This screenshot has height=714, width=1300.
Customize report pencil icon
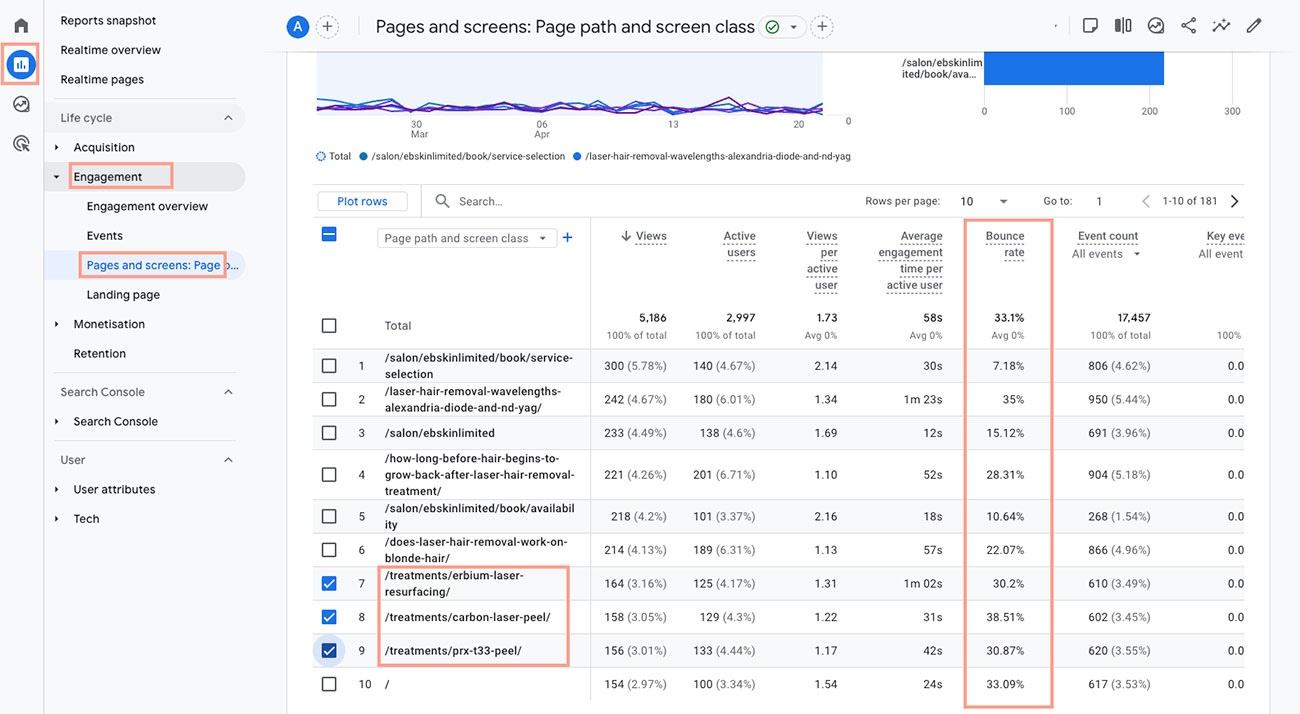click(1254, 26)
